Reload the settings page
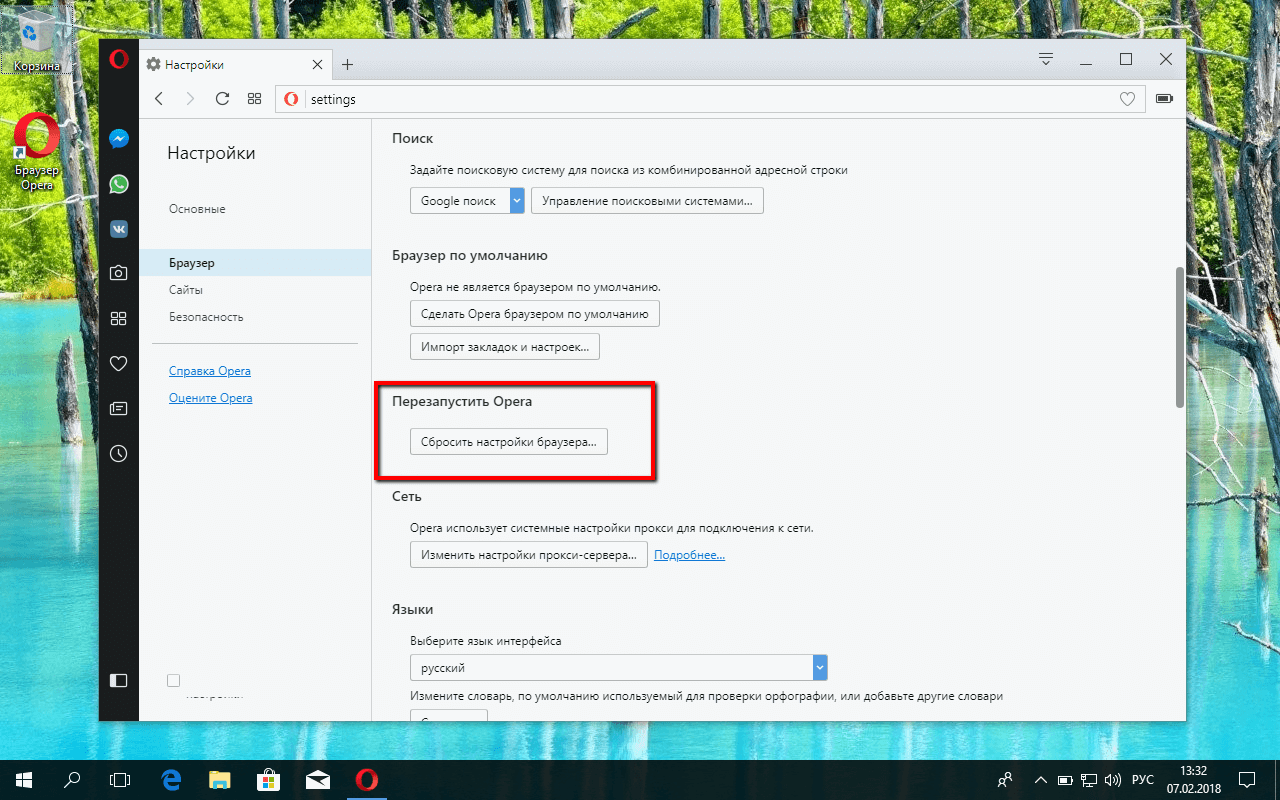1280x800 pixels. pyautogui.click(x=223, y=99)
